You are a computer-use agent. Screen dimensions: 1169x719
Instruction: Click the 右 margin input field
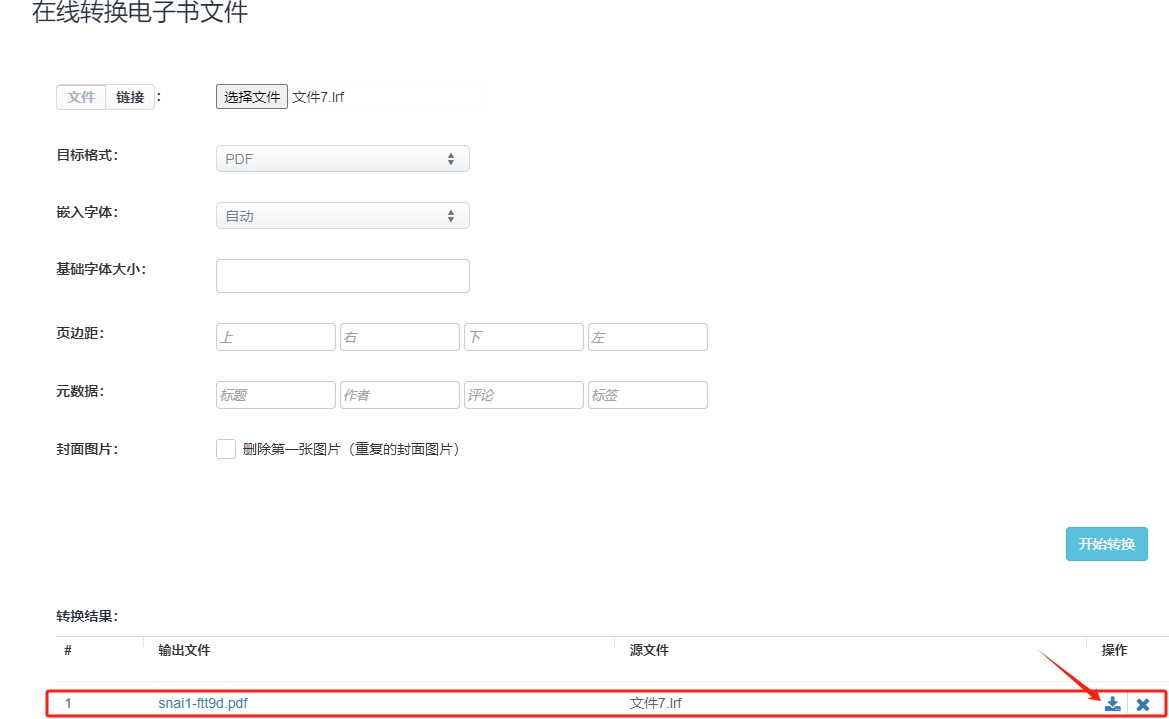[400, 337]
